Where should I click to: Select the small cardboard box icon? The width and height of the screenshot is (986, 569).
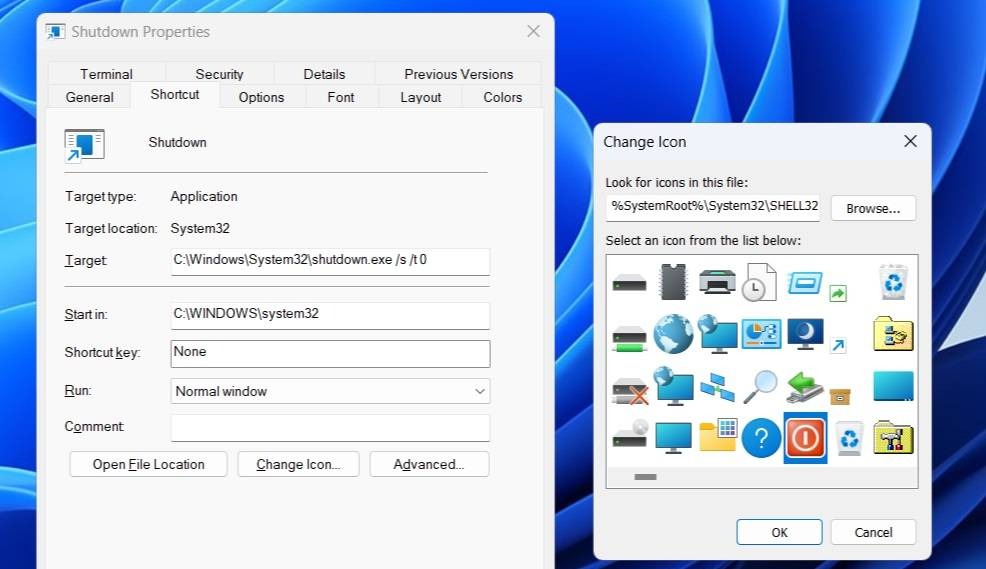(x=839, y=397)
